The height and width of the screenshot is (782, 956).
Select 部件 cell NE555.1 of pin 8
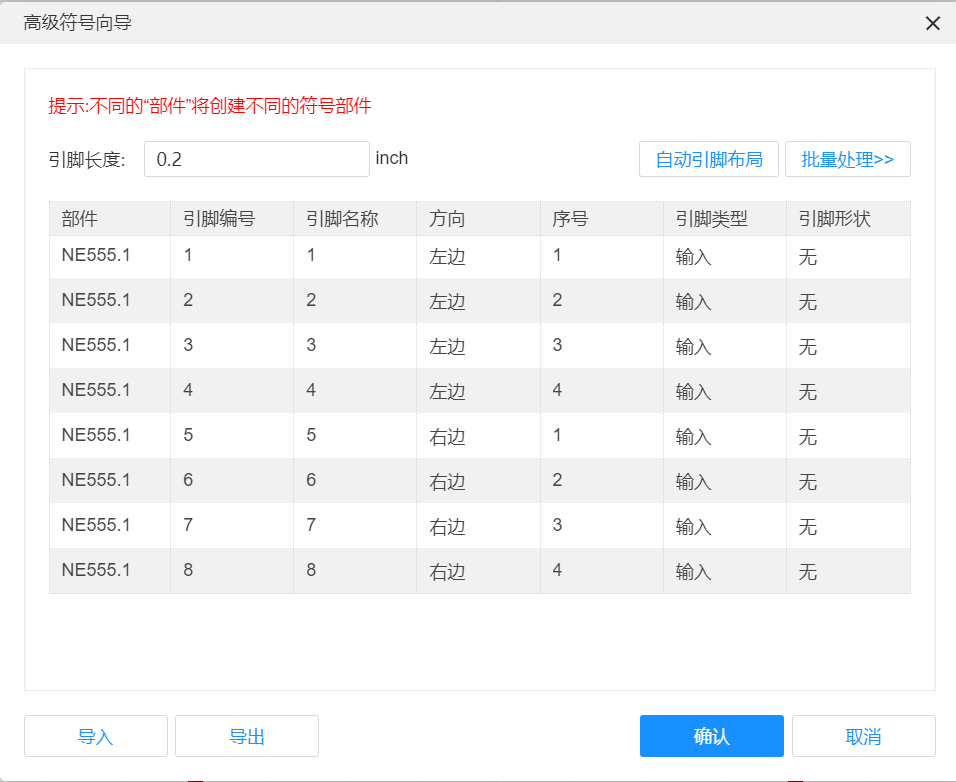point(110,571)
